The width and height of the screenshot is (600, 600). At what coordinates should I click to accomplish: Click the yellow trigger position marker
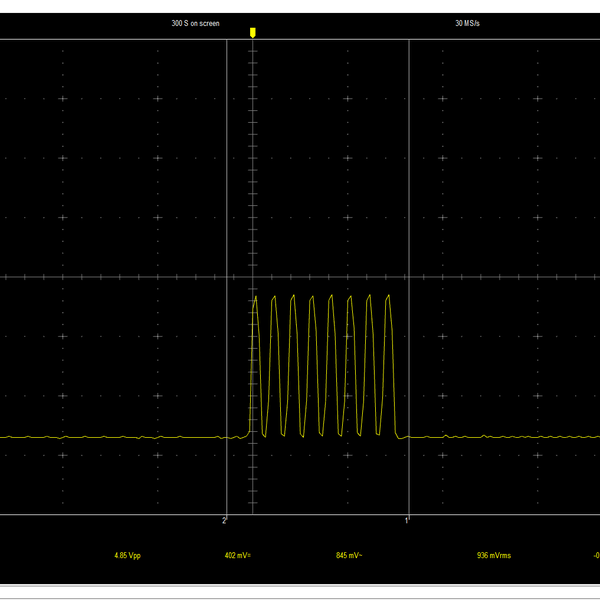pyautogui.click(x=253, y=33)
